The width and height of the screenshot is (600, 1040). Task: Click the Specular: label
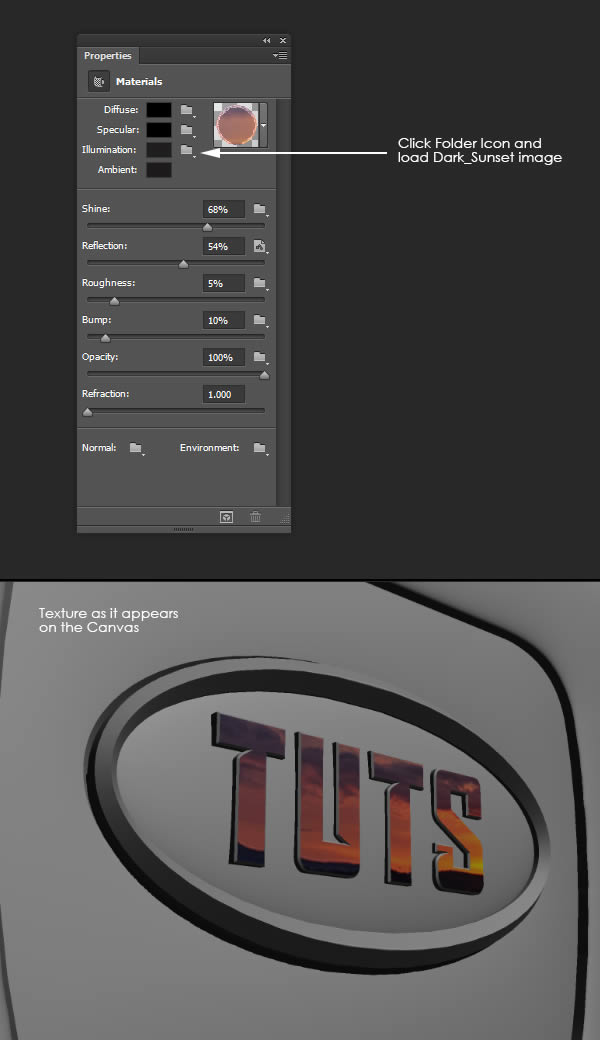tap(118, 130)
